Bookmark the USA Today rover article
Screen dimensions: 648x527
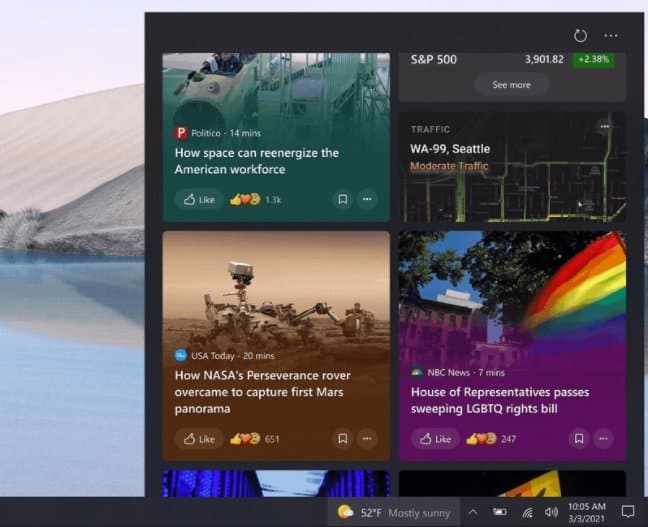click(343, 439)
